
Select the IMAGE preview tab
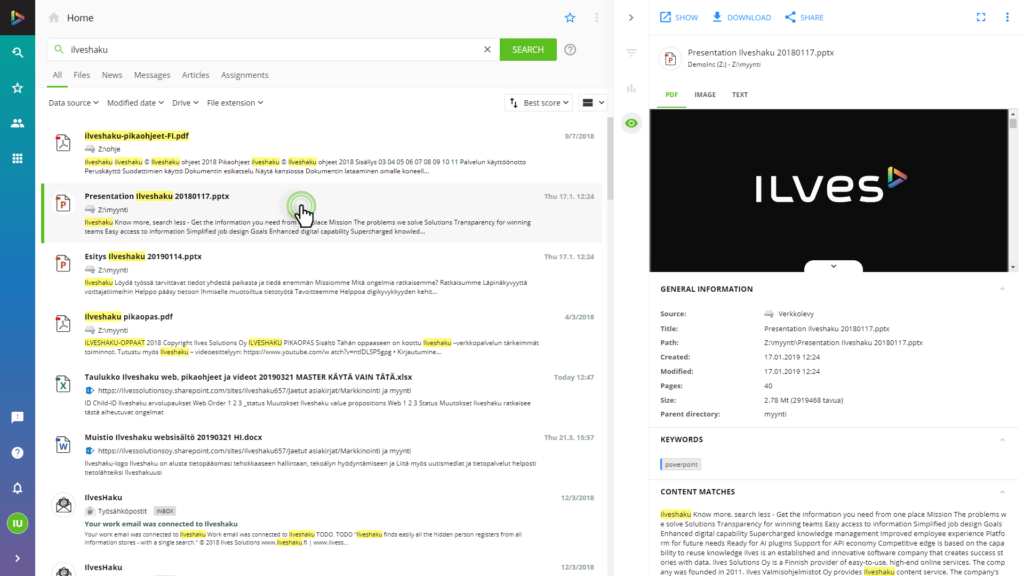705,95
